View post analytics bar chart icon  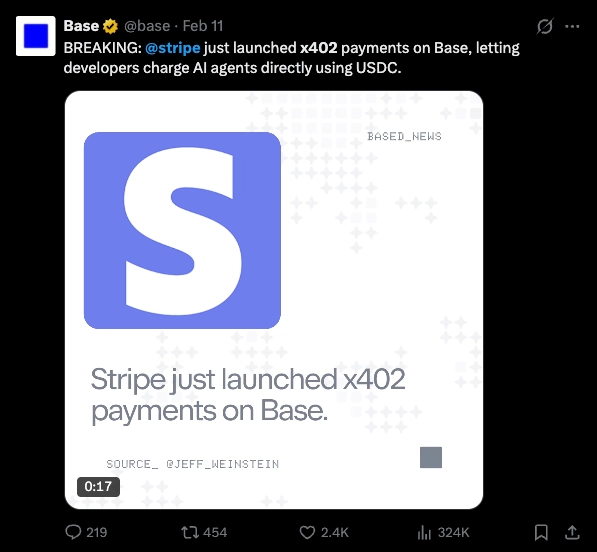click(x=424, y=532)
